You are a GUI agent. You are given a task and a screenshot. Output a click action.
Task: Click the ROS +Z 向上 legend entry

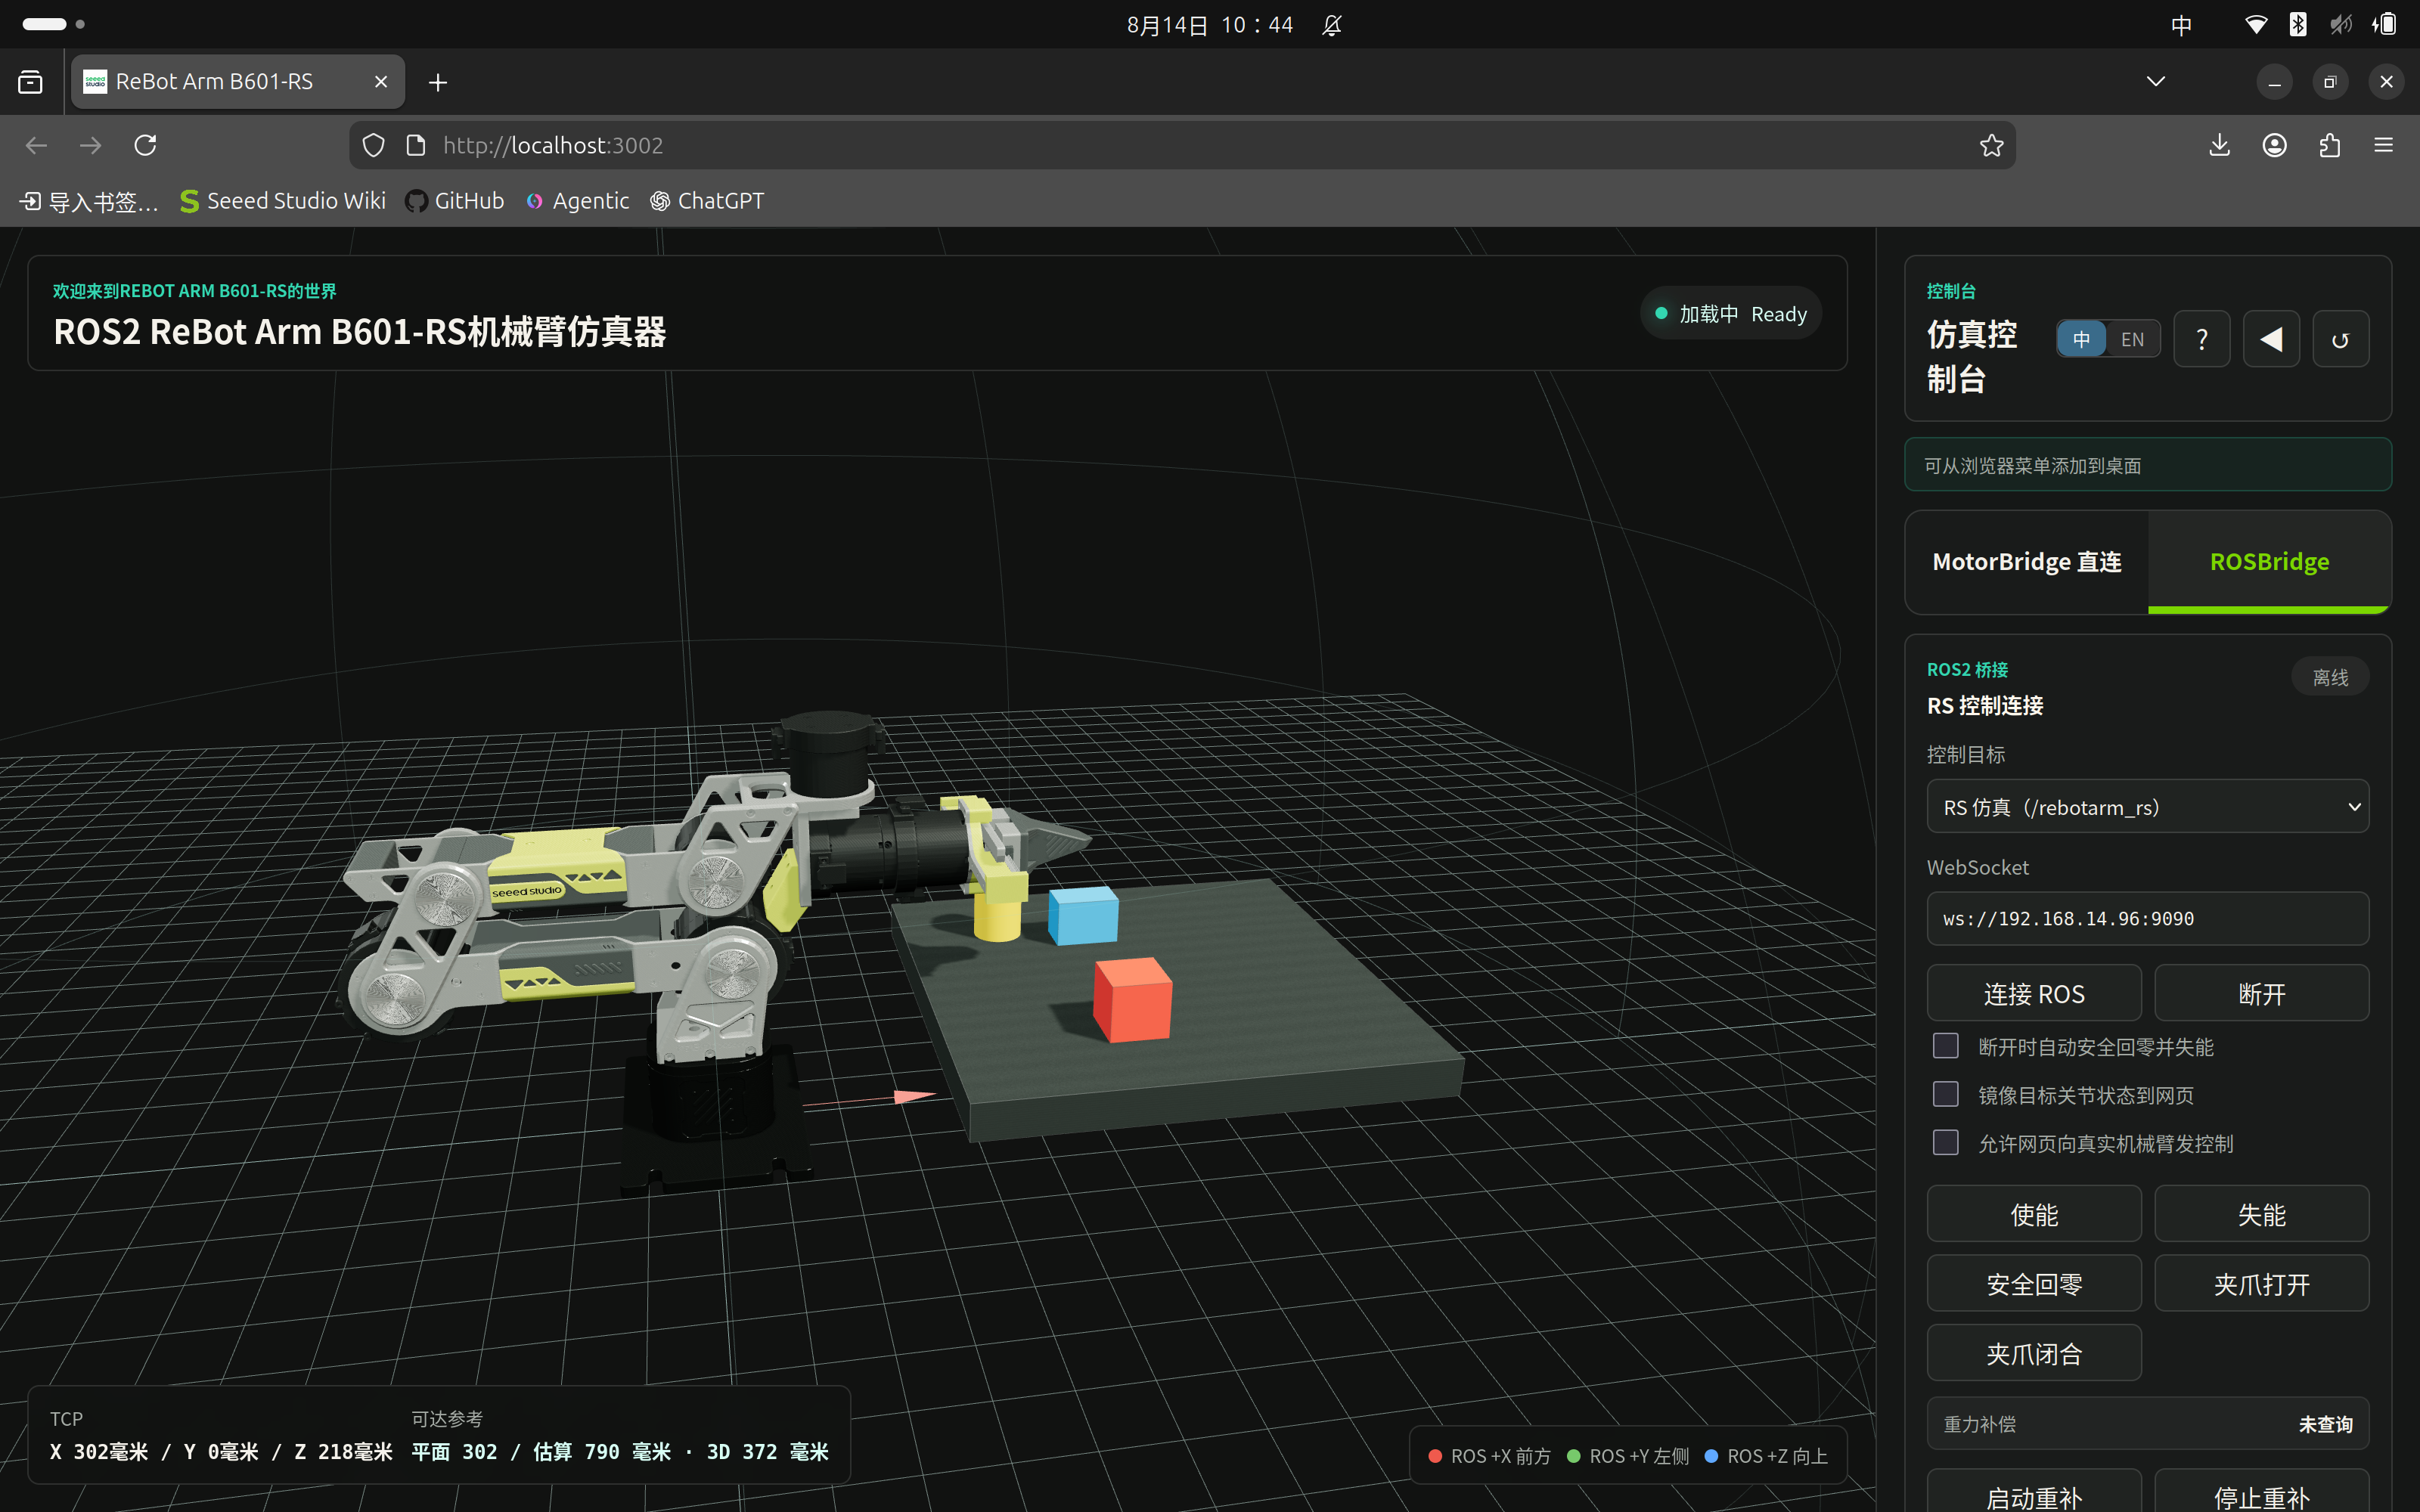coord(1766,1456)
